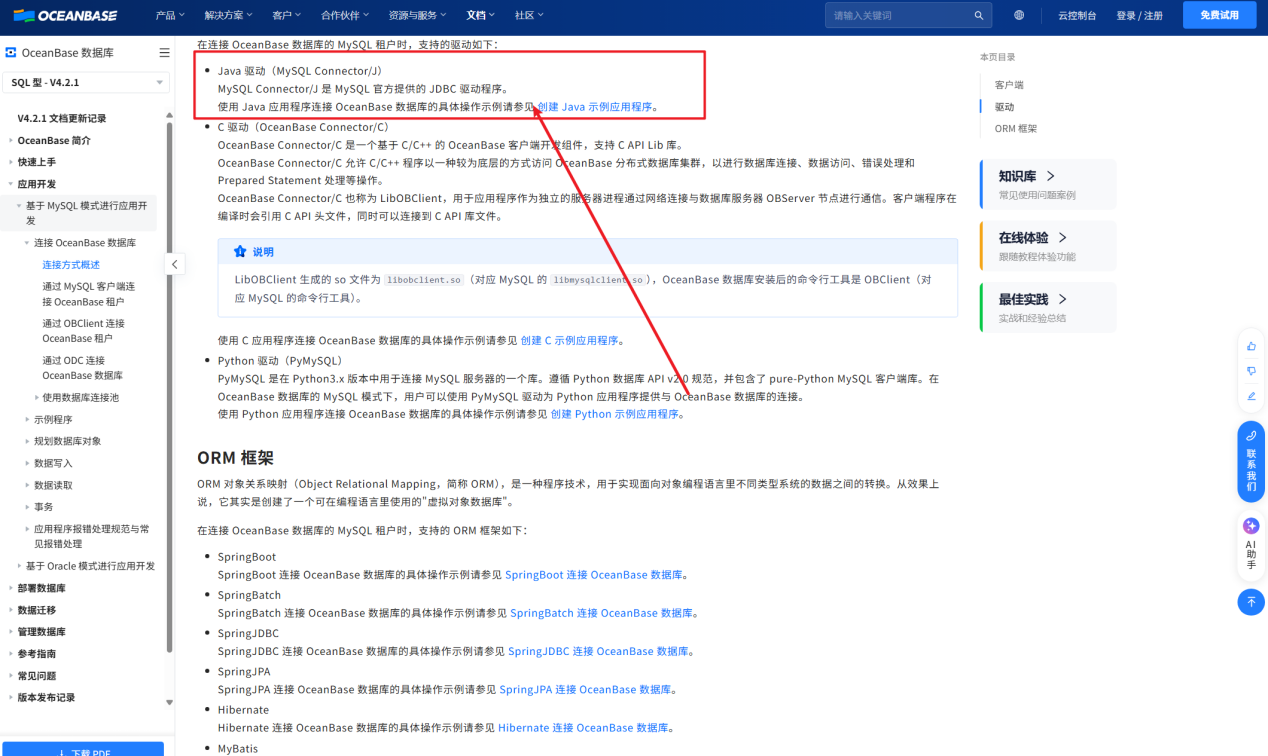Open Hibernate 连接 OceanBase 数据库 link

point(583,728)
